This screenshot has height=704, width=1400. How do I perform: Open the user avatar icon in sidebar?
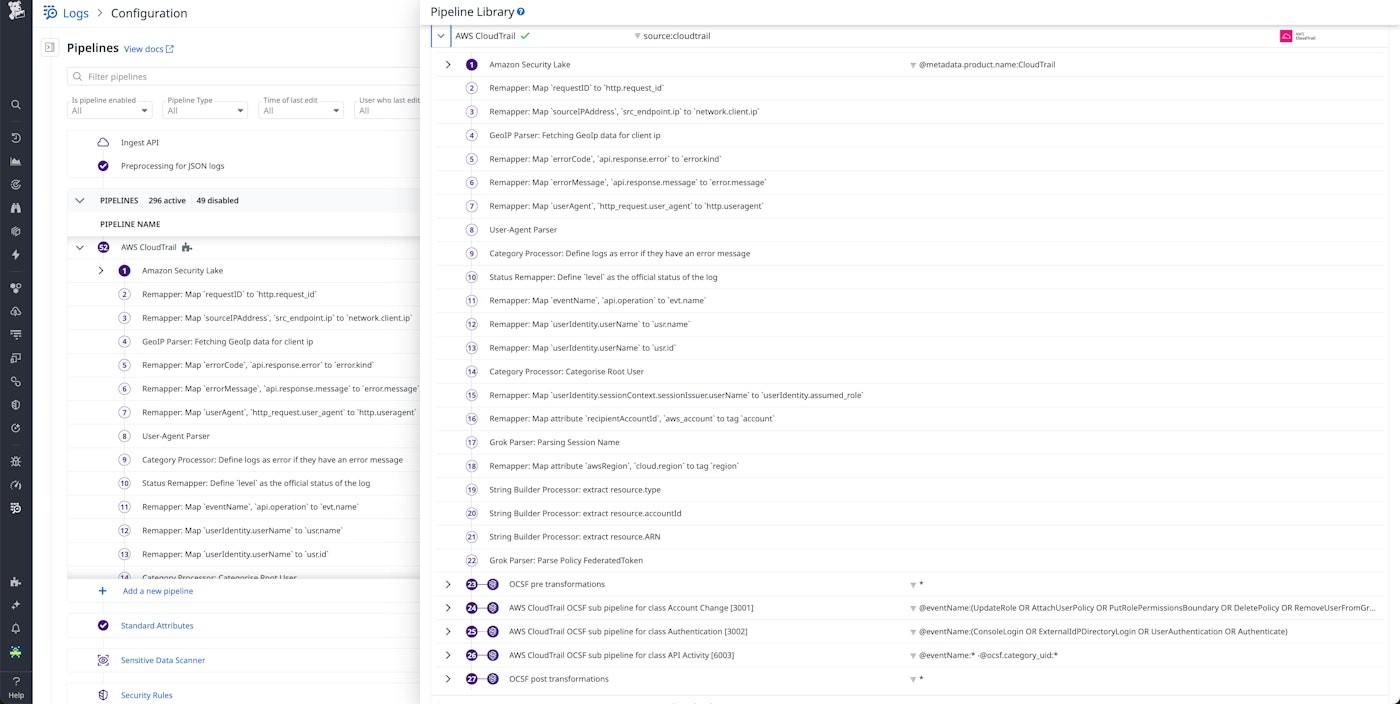[16, 652]
